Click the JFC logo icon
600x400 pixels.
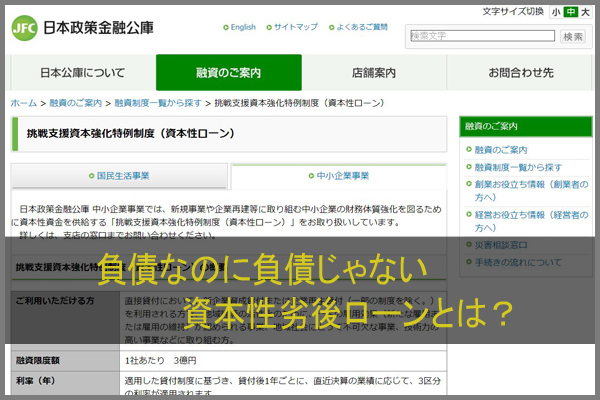tap(24, 28)
